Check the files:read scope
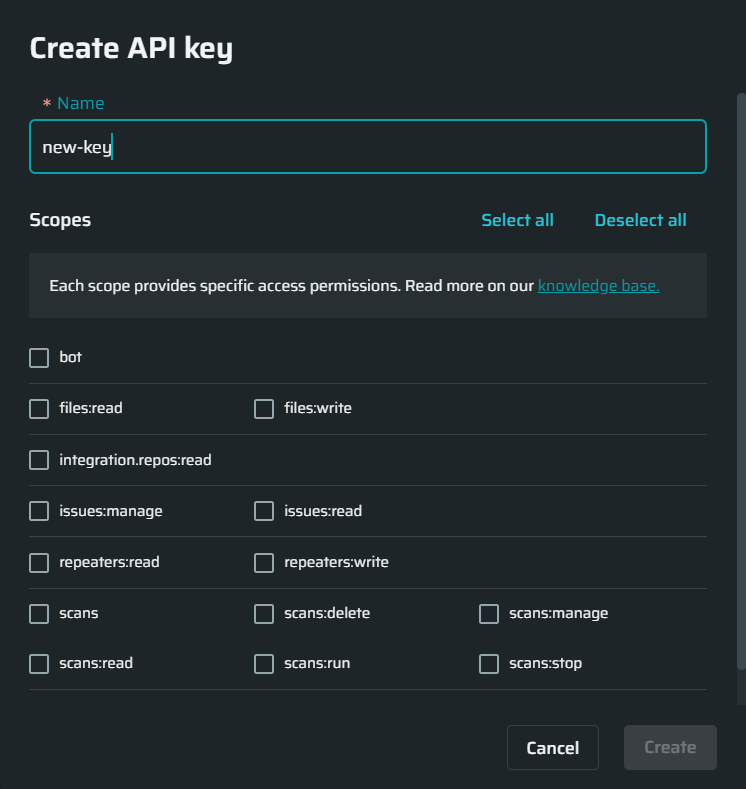 [39, 409]
